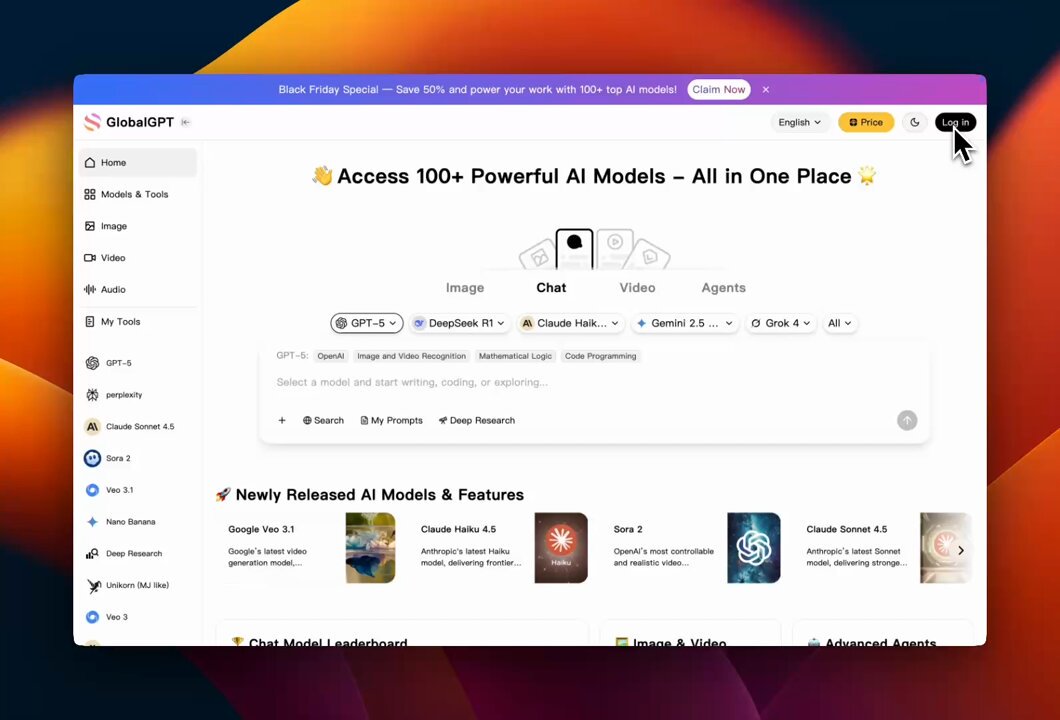The height and width of the screenshot is (720, 1060).
Task: Open the All models dropdown
Action: pyautogui.click(x=840, y=323)
